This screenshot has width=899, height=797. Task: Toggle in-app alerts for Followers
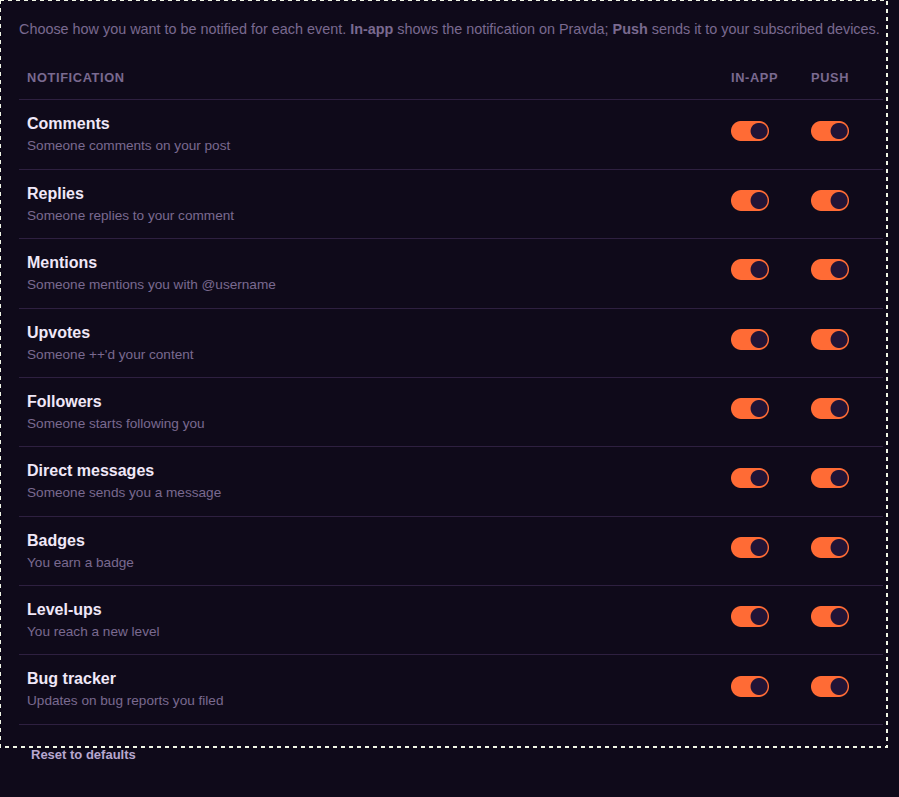coord(749,408)
